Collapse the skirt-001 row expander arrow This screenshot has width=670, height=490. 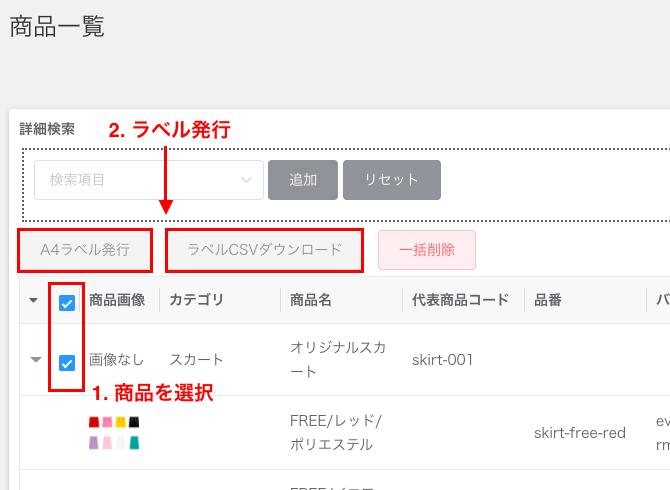click(x=36, y=359)
